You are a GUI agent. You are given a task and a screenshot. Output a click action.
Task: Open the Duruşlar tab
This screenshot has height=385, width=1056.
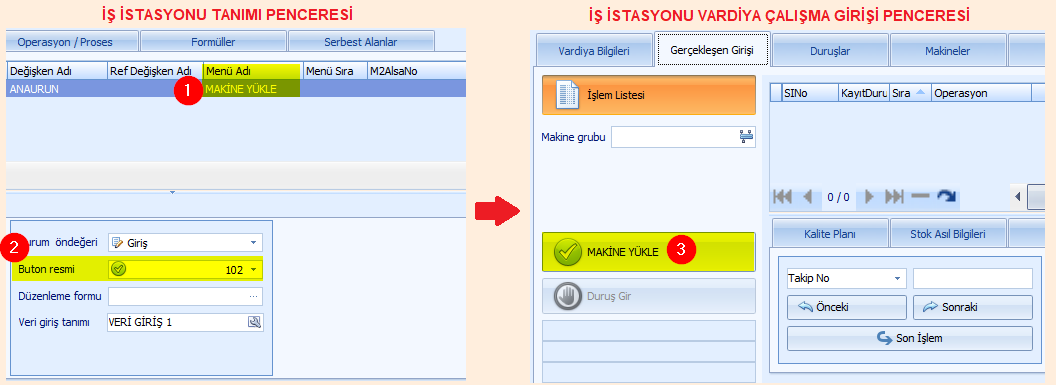(830, 51)
